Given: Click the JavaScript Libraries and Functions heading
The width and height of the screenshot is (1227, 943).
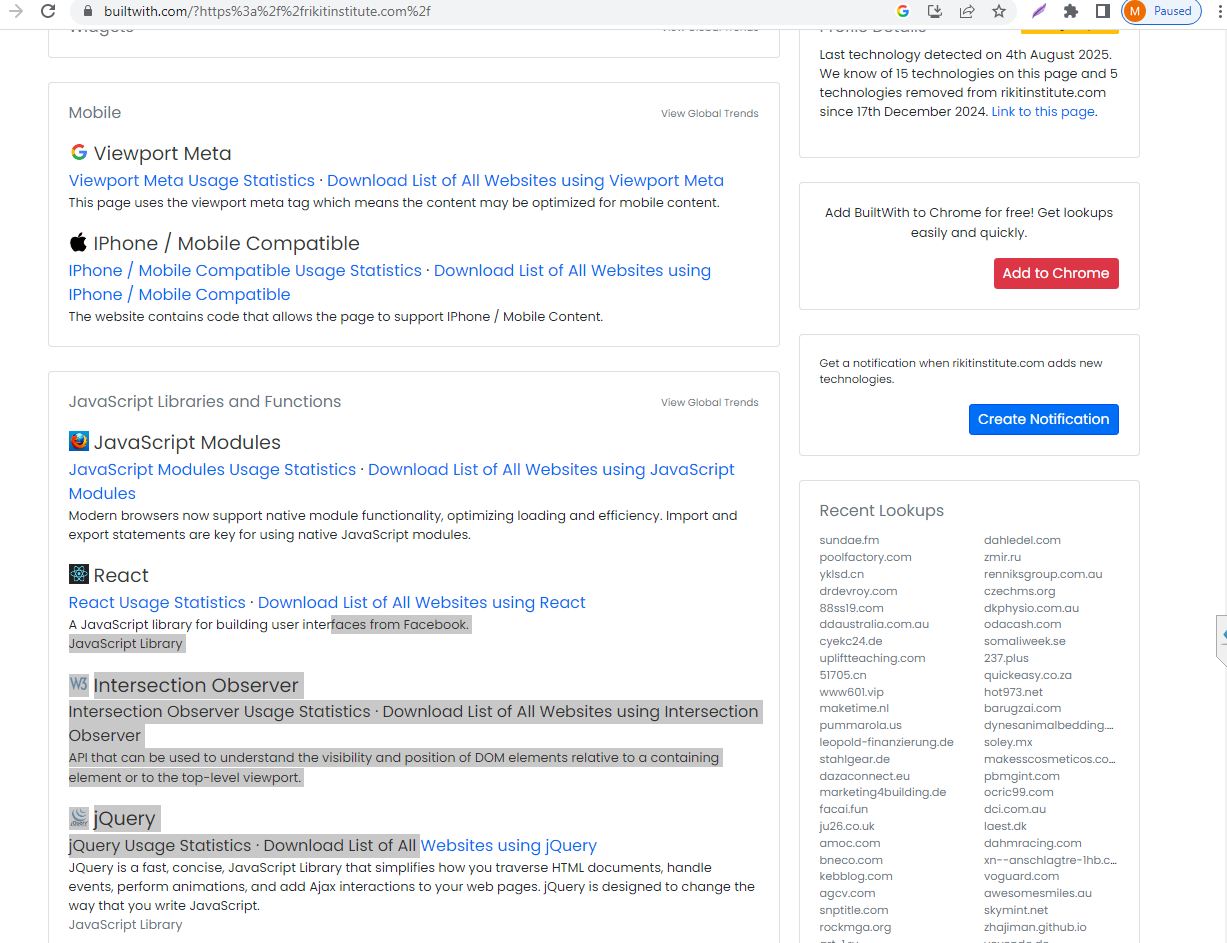Looking at the screenshot, I should click(205, 401).
